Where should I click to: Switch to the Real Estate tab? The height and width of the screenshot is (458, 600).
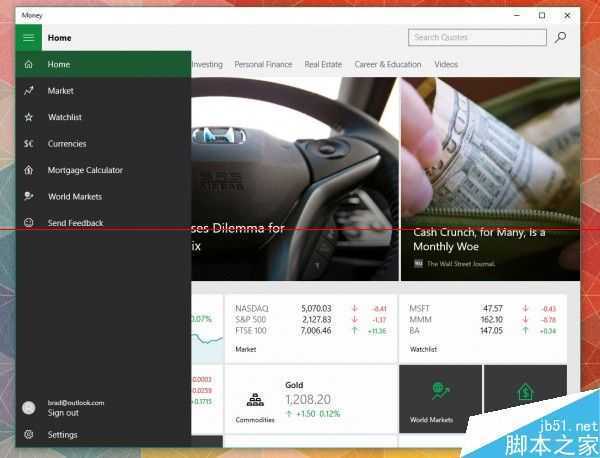pyautogui.click(x=323, y=64)
